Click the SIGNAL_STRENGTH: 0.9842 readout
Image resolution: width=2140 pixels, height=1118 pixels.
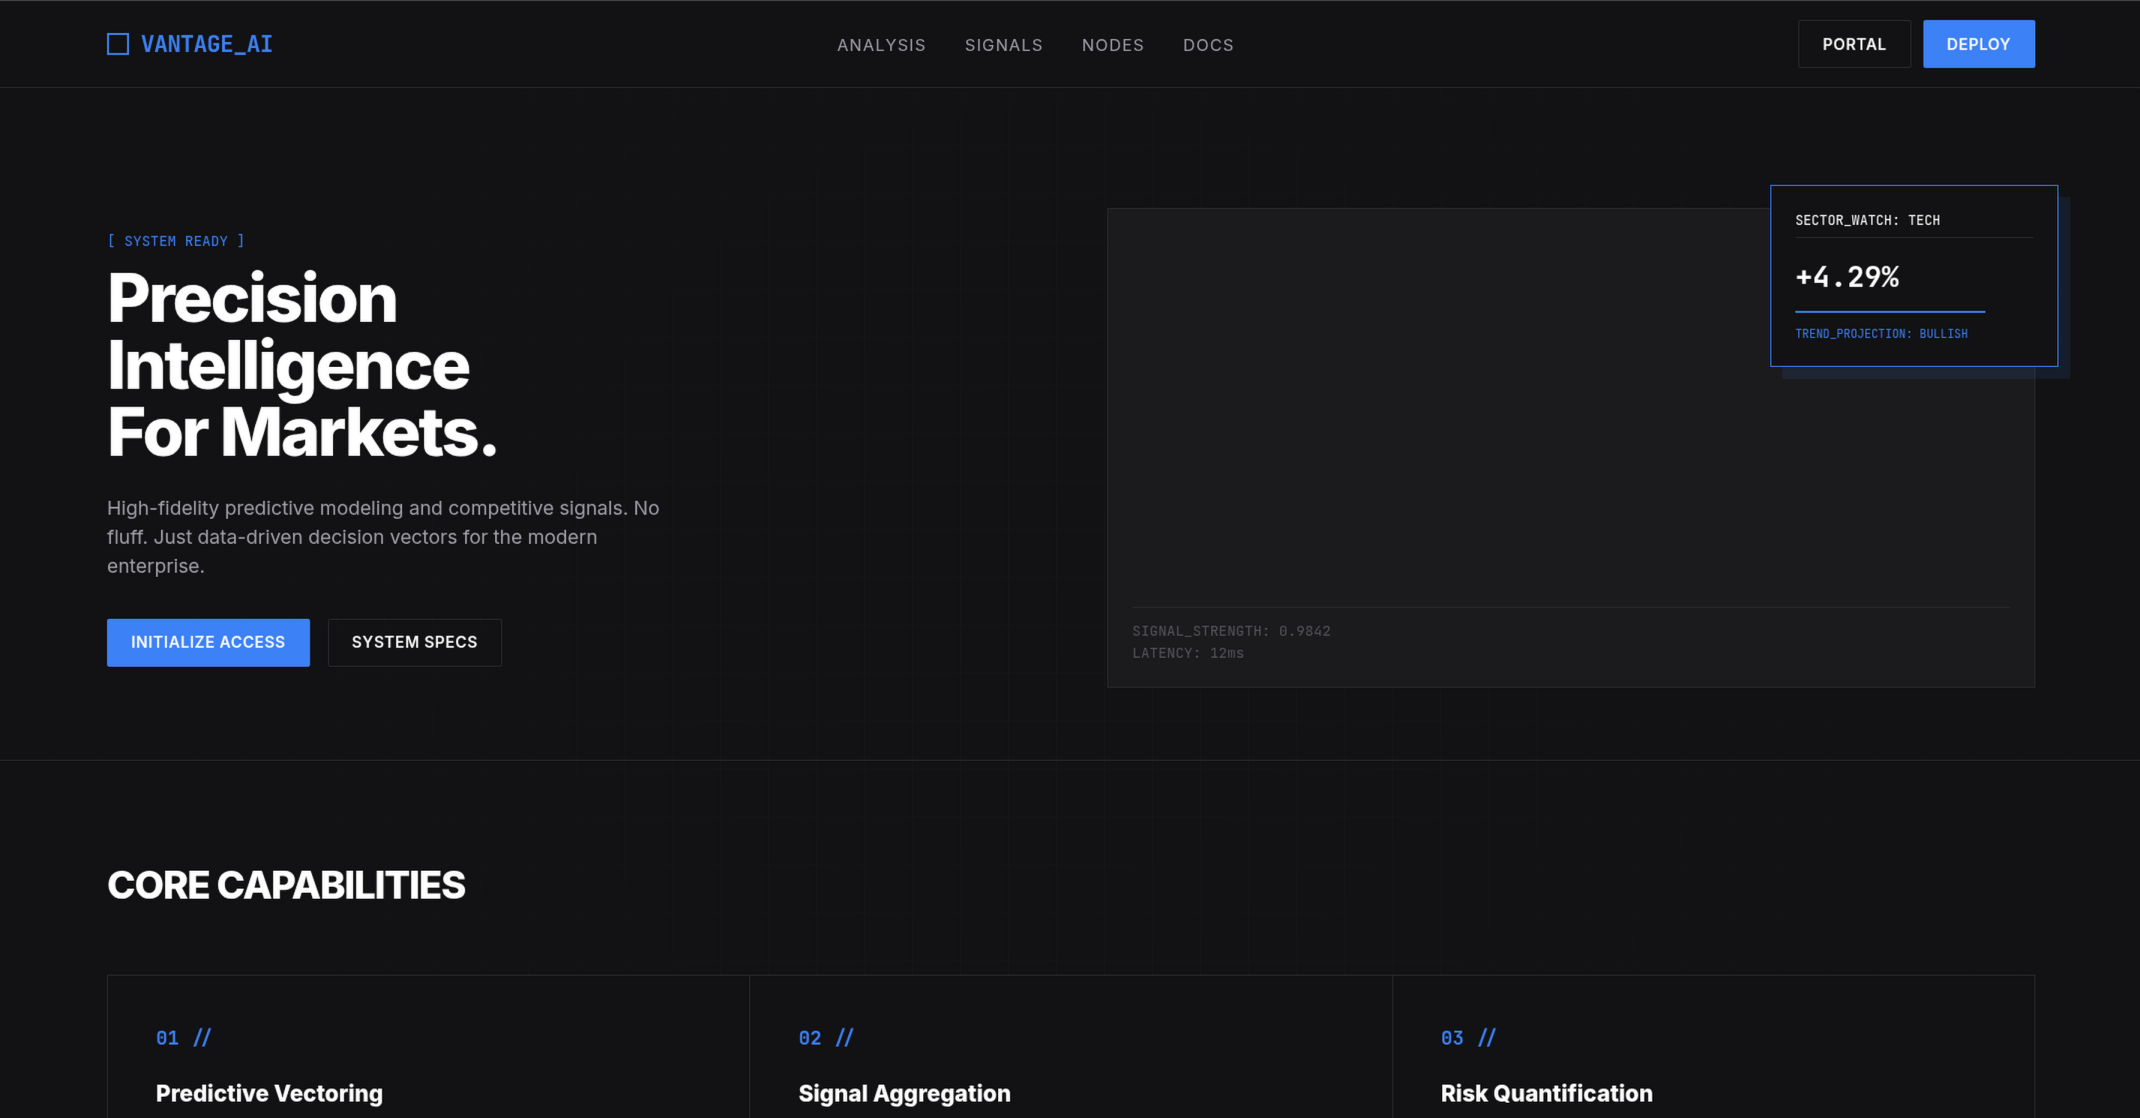tap(1230, 631)
